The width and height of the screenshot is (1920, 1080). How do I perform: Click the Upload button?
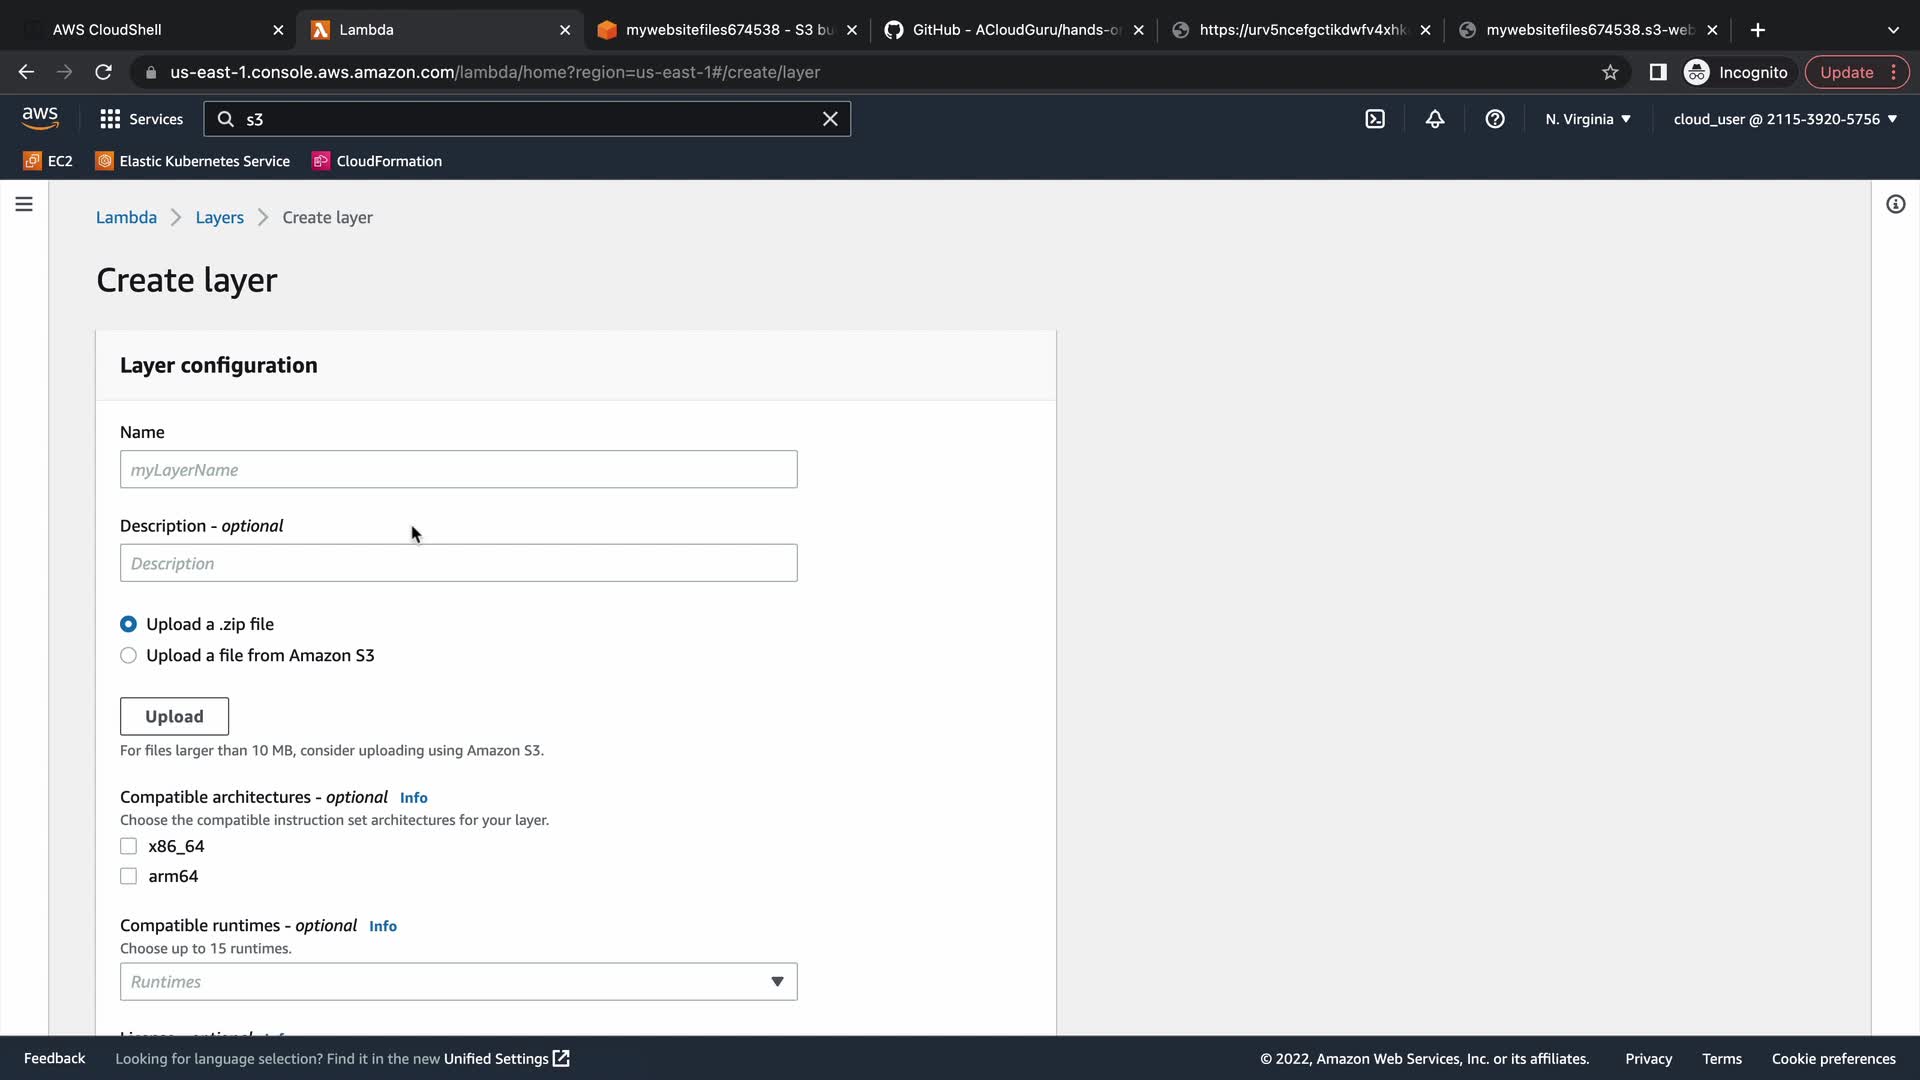point(174,716)
